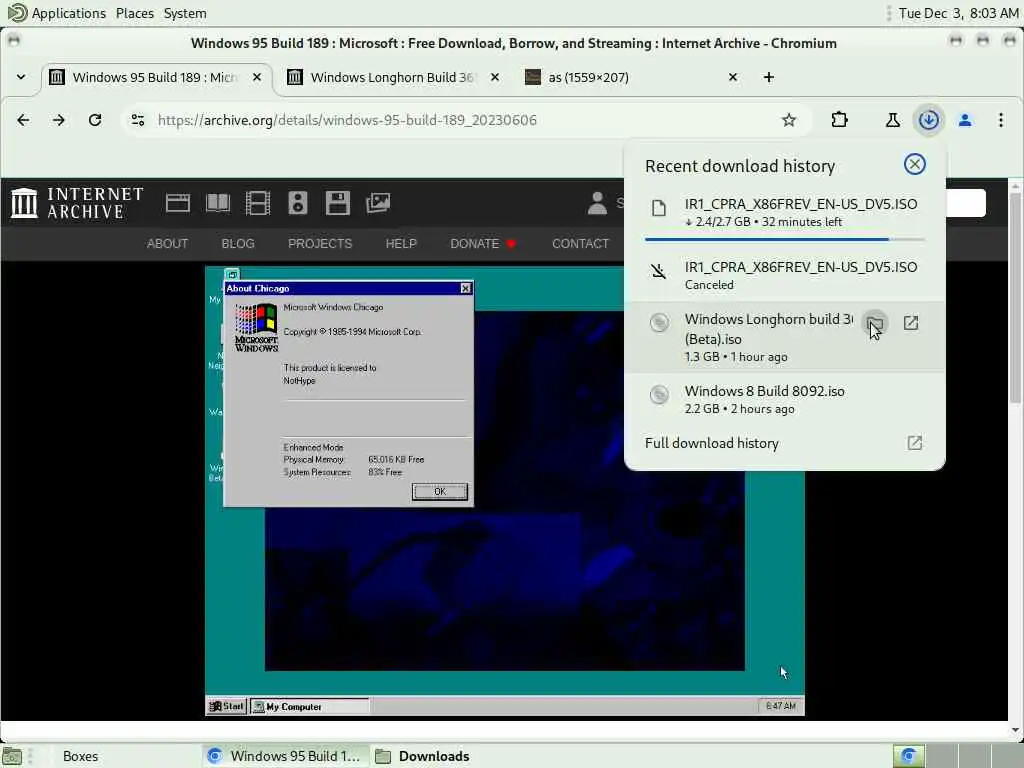This screenshot has width=1024, height=768.
Task: Click the Internet Archive user sign-in icon
Action: point(597,203)
